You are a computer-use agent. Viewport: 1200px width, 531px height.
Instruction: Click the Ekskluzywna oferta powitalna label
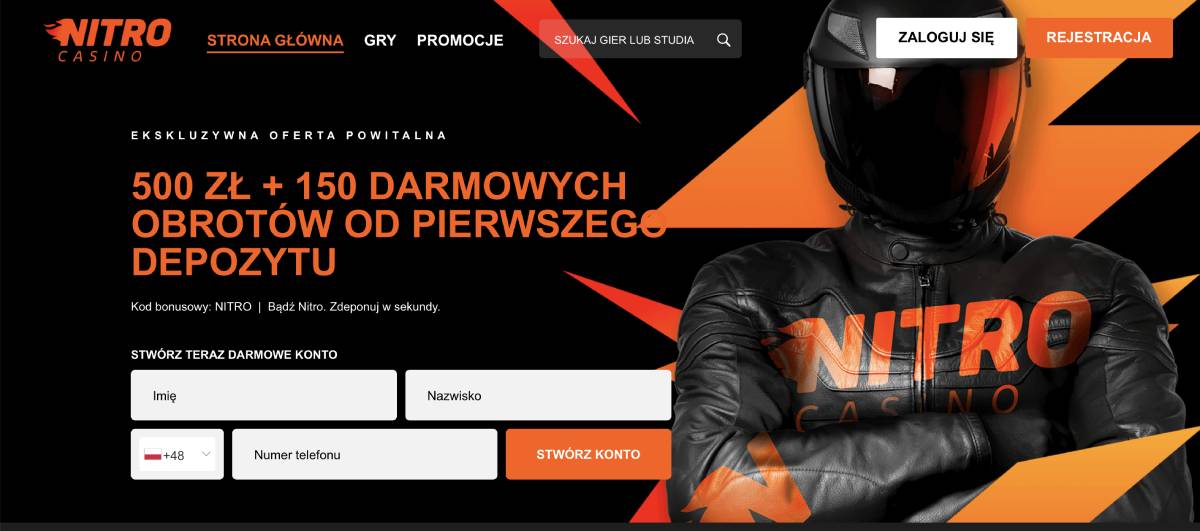tap(289, 135)
